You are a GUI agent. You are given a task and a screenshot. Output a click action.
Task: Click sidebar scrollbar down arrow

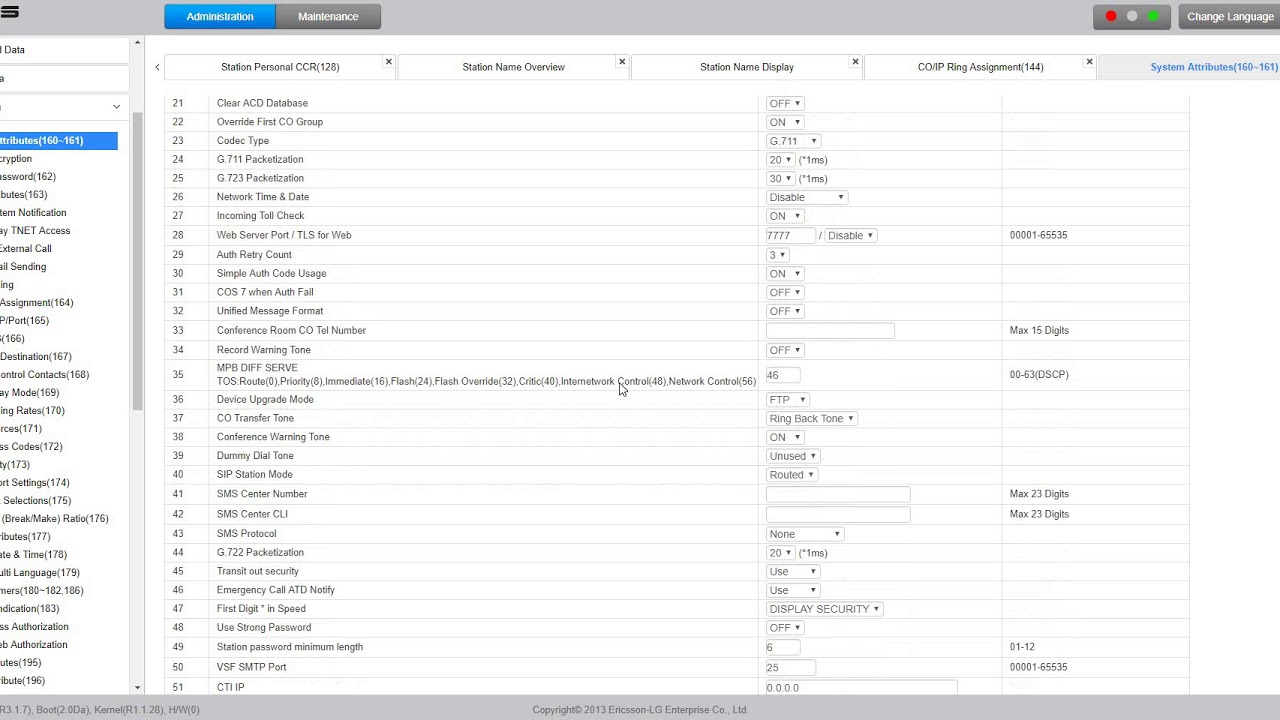click(x=137, y=688)
